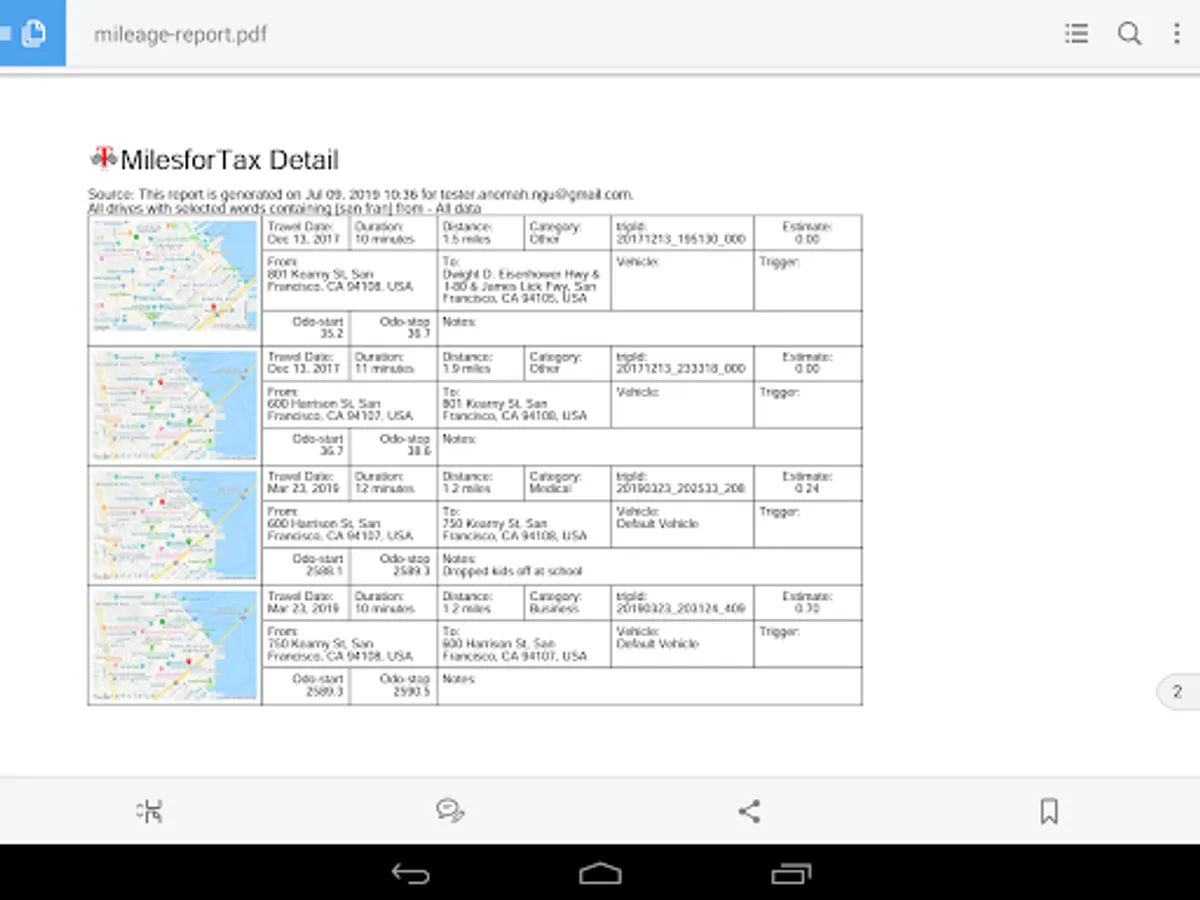Tap map thumbnail for trip 20171213_233318_000

(x=175, y=406)
